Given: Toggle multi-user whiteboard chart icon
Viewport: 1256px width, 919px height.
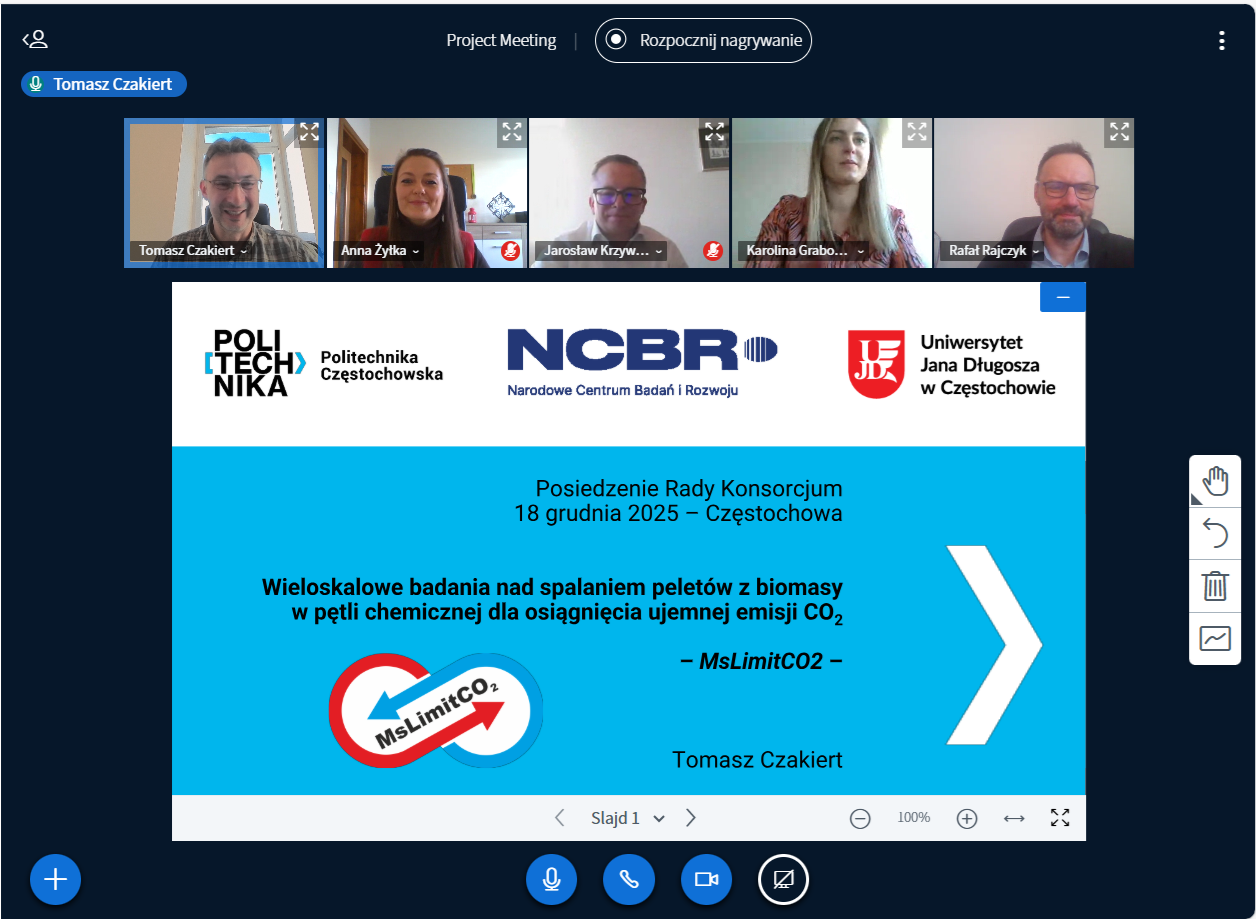Looking at the screenshot, I should 1214,638.
